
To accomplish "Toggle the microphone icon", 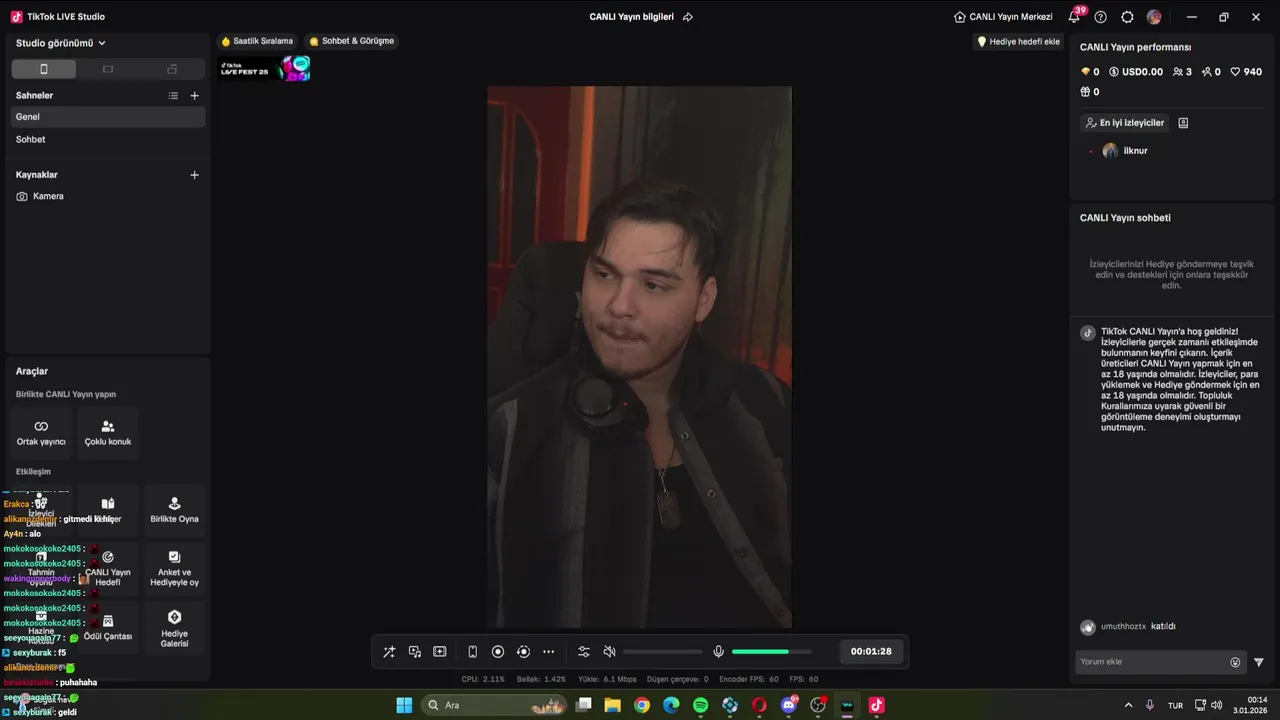I will click(x=718, y=652).
